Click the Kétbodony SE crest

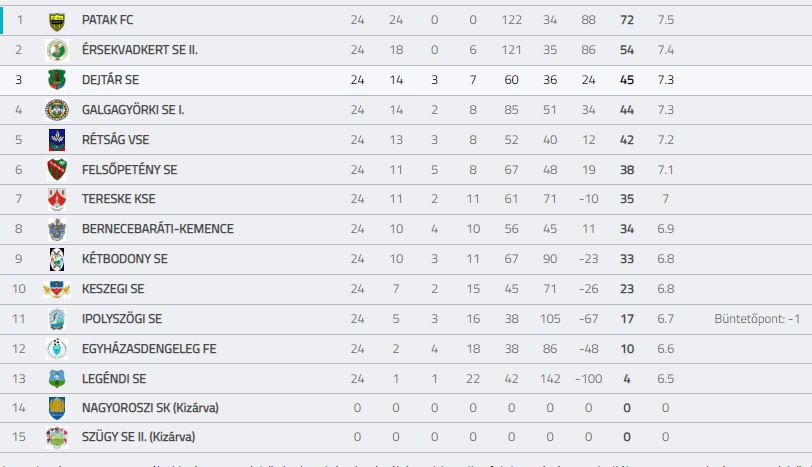tap(57, 259)
